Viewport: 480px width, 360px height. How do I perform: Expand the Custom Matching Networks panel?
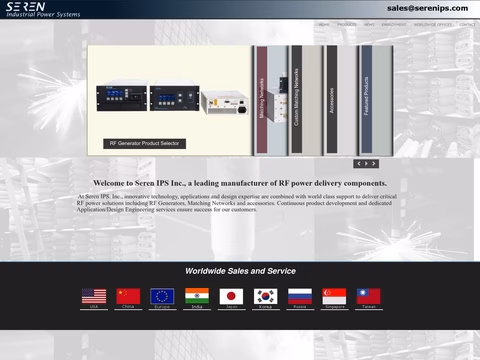coord(297,99)
